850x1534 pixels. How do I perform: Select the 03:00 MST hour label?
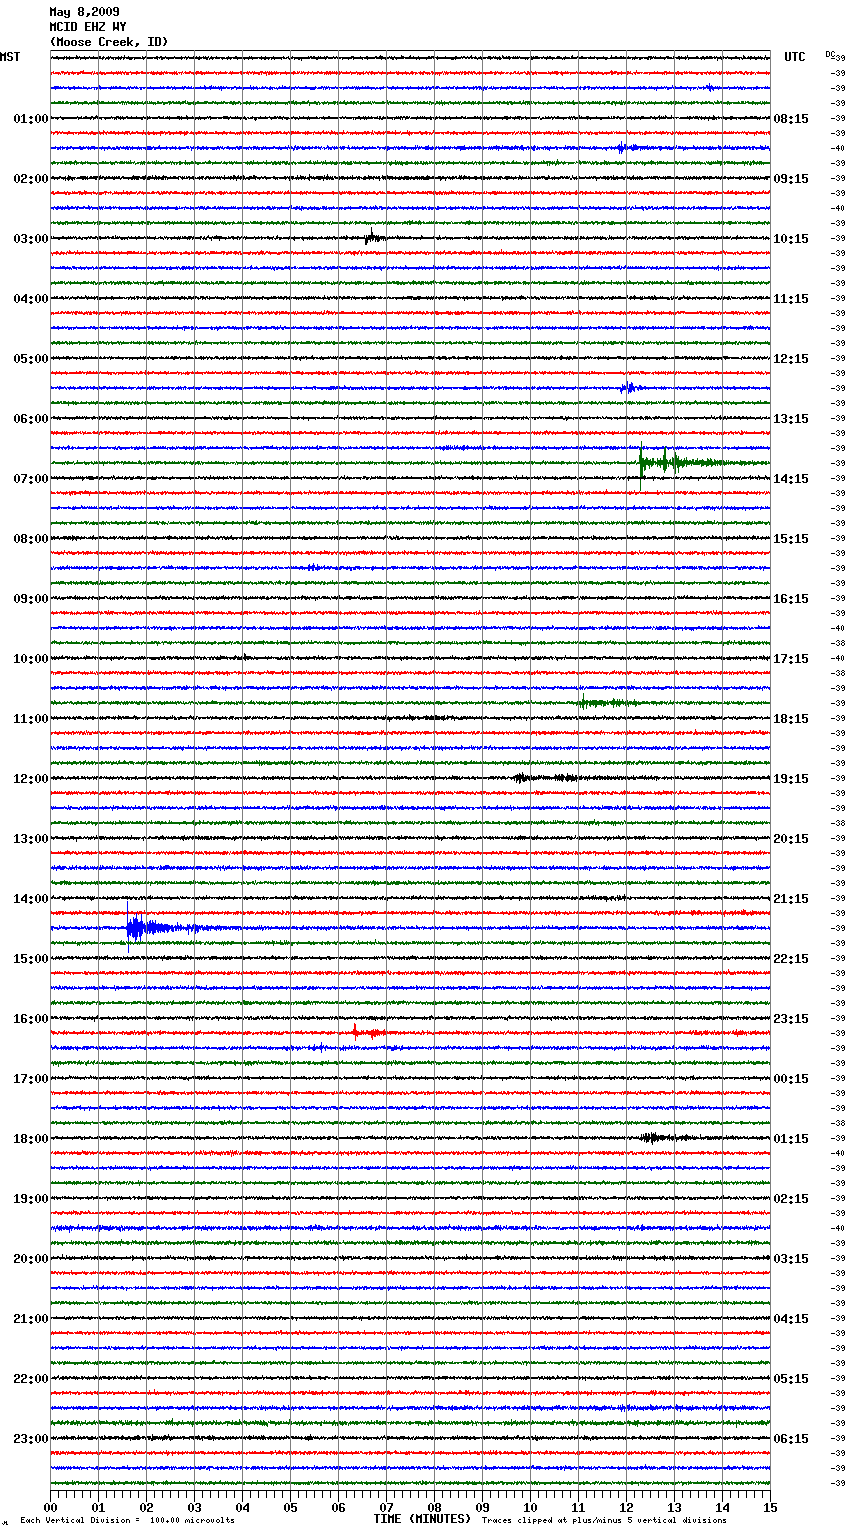coord(31,239)
